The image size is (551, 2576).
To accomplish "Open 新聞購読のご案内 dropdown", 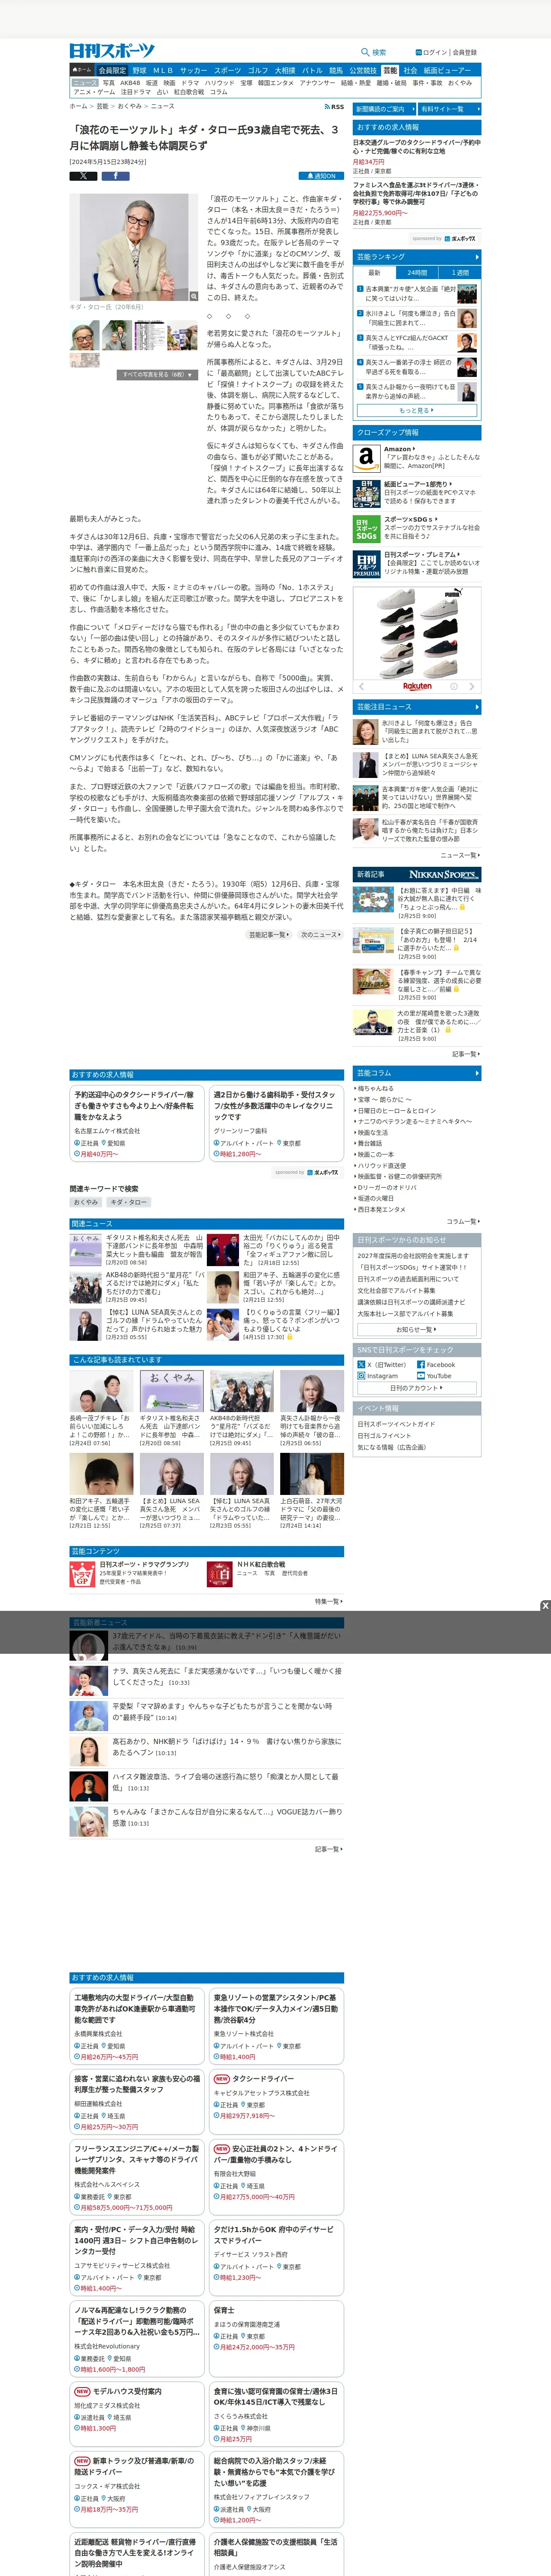I will coord(384,109).
